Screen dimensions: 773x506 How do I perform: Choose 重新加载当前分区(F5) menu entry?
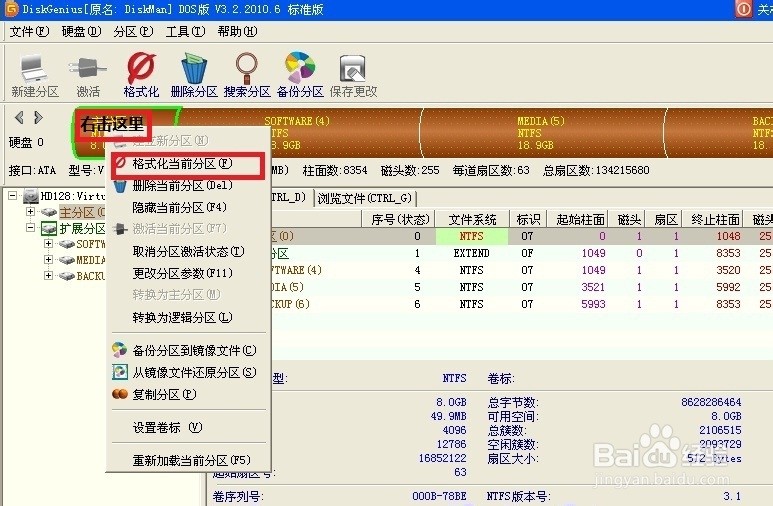188,461
